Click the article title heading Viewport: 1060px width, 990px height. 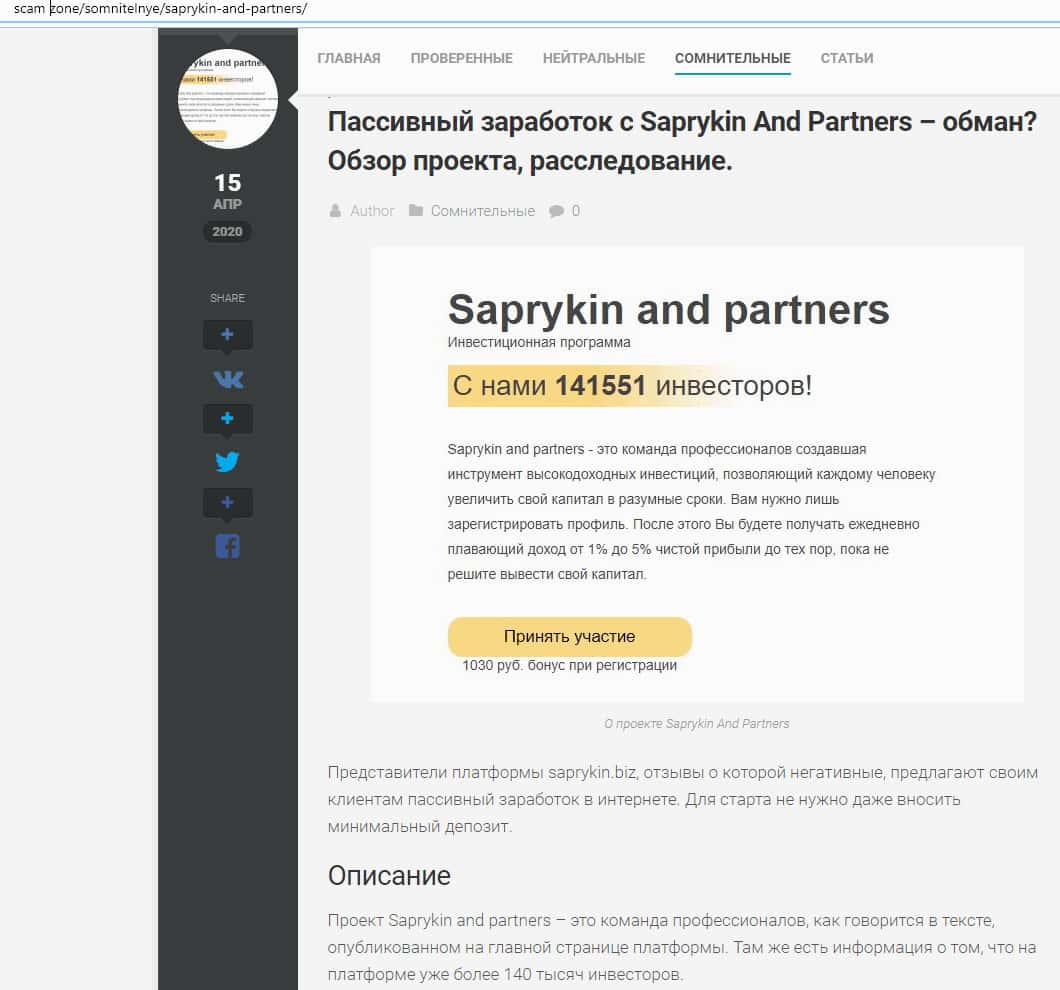(x=682, y=141)
